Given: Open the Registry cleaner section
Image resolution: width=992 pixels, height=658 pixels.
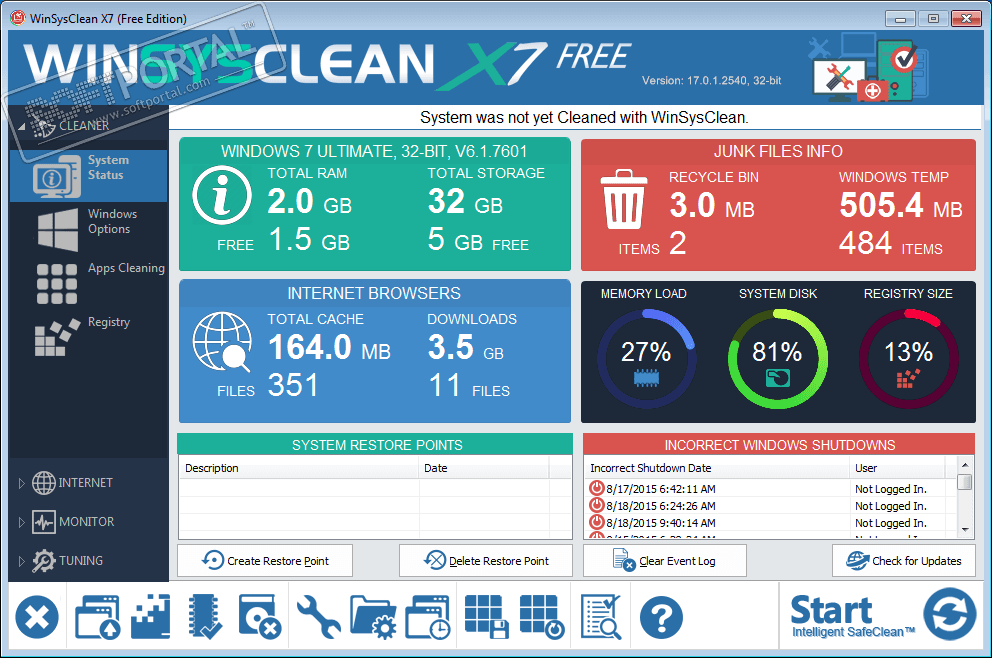Looking at the screenshot, I should pyautogui.click(x=89, y=337).
